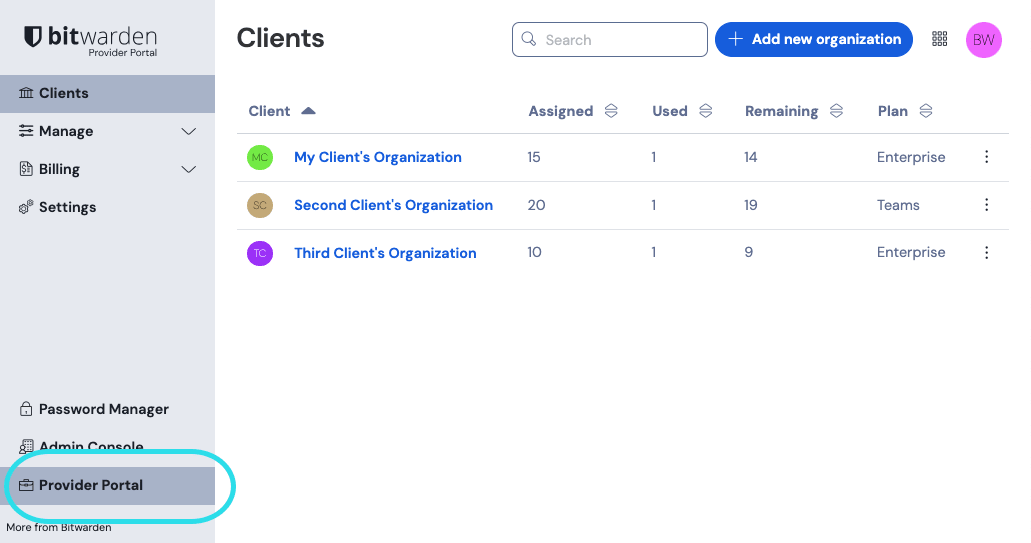The image size is (1031, 543).
Task: Click the MC green avatar
Action: pos(260,157)
